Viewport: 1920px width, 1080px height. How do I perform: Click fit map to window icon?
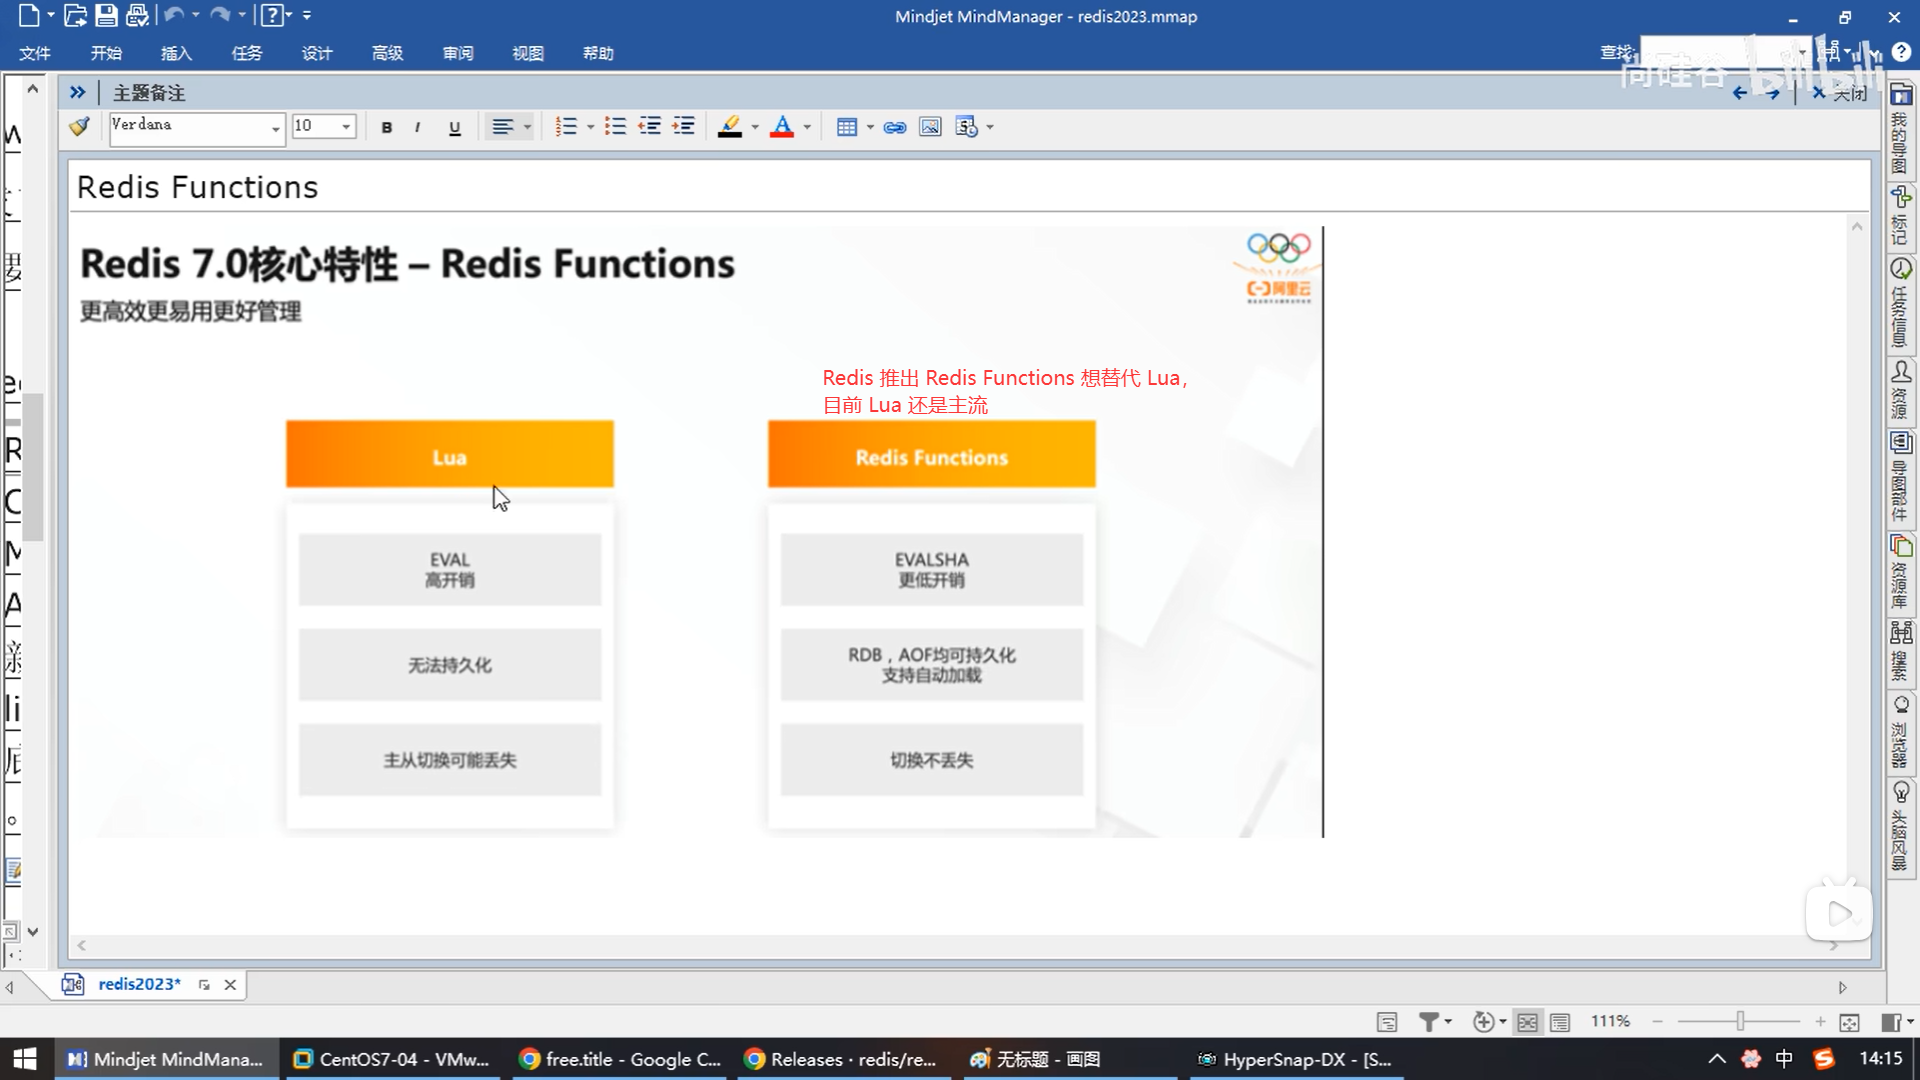click(1849, 1022)
